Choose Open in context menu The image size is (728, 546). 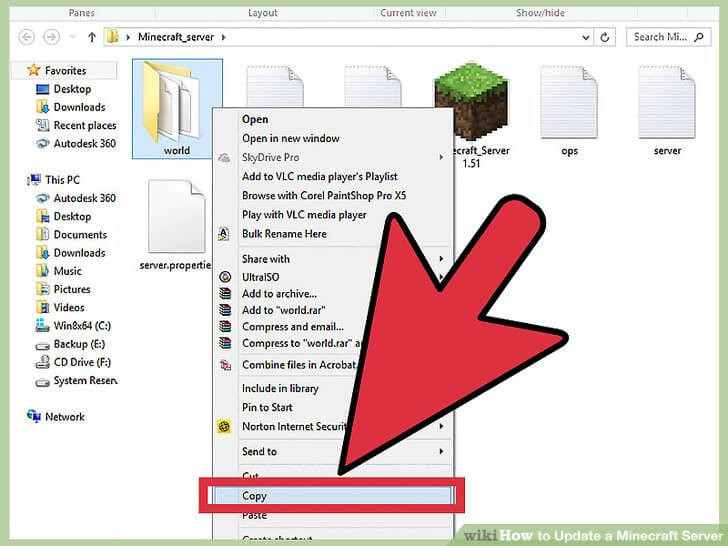255,119
